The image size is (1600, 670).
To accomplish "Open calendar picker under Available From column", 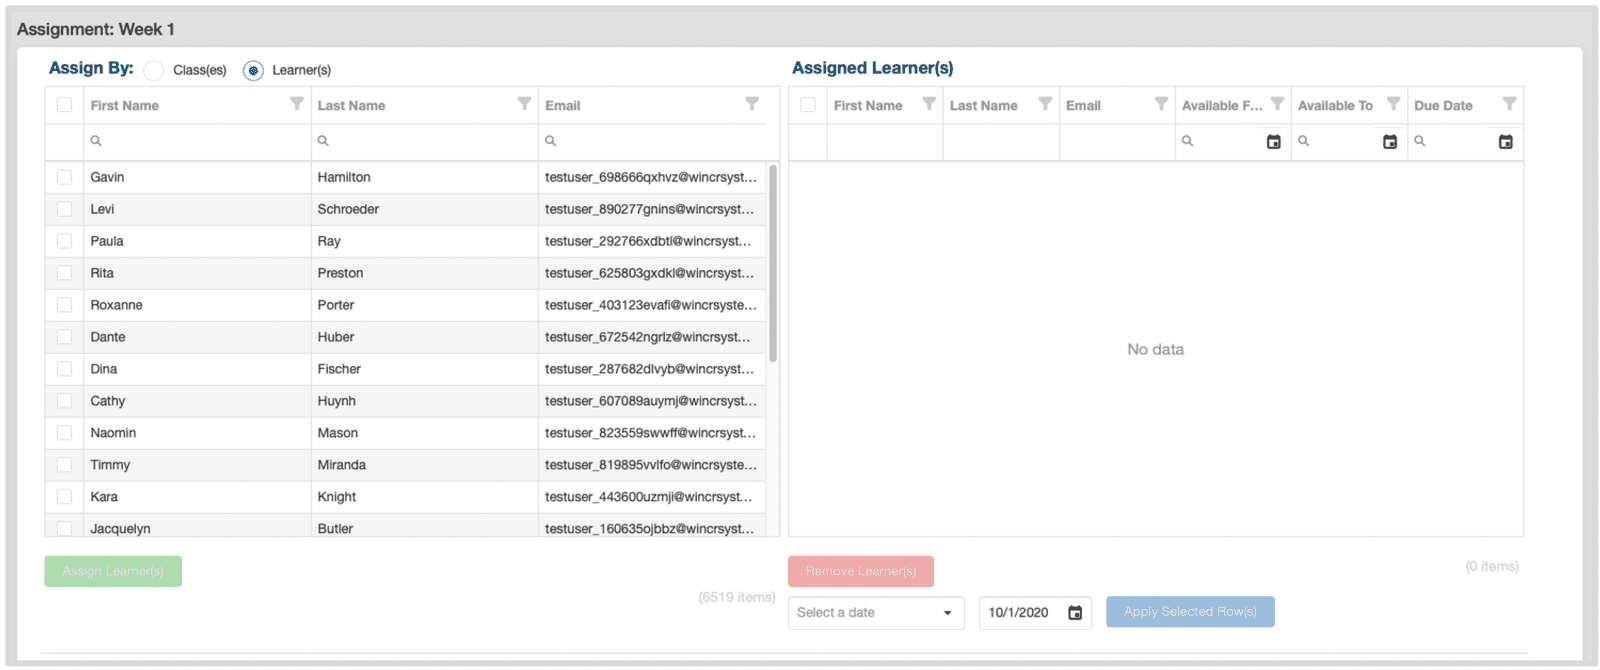I will 1273,142.
